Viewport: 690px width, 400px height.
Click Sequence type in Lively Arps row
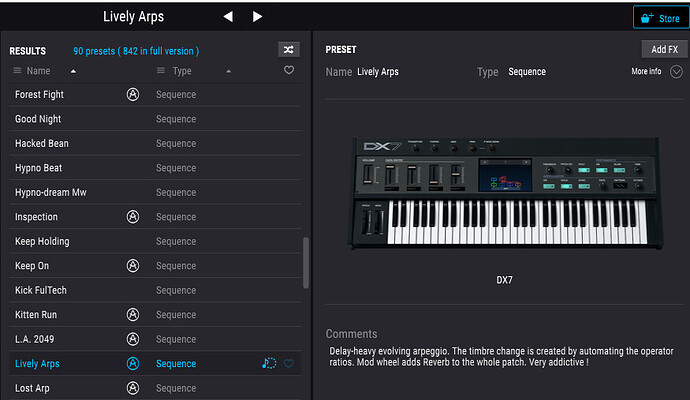pos(176,363)
